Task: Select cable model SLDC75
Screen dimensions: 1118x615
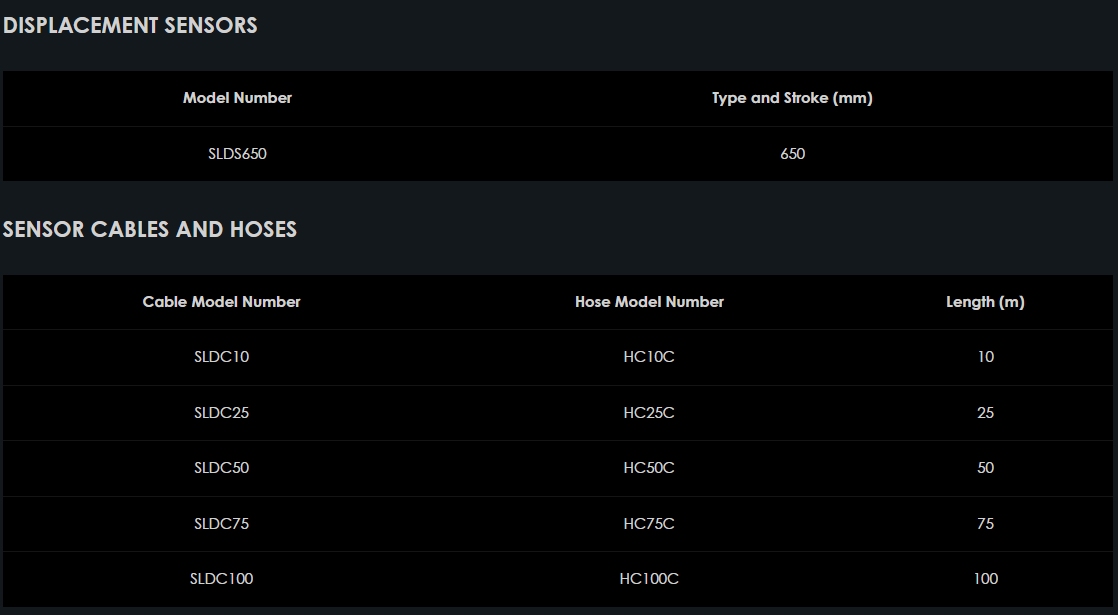Action: [x=221, y=523]
